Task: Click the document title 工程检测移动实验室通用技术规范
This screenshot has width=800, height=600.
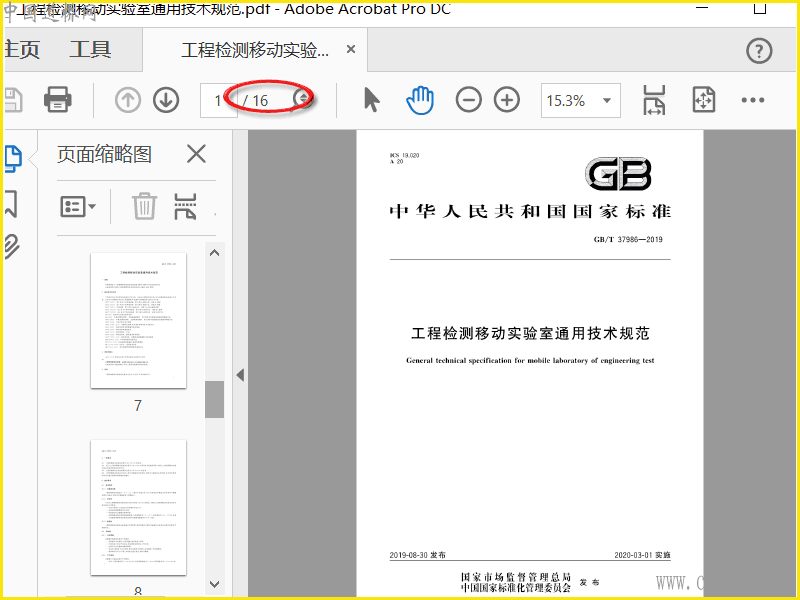Action: click(x=530, y=333)
